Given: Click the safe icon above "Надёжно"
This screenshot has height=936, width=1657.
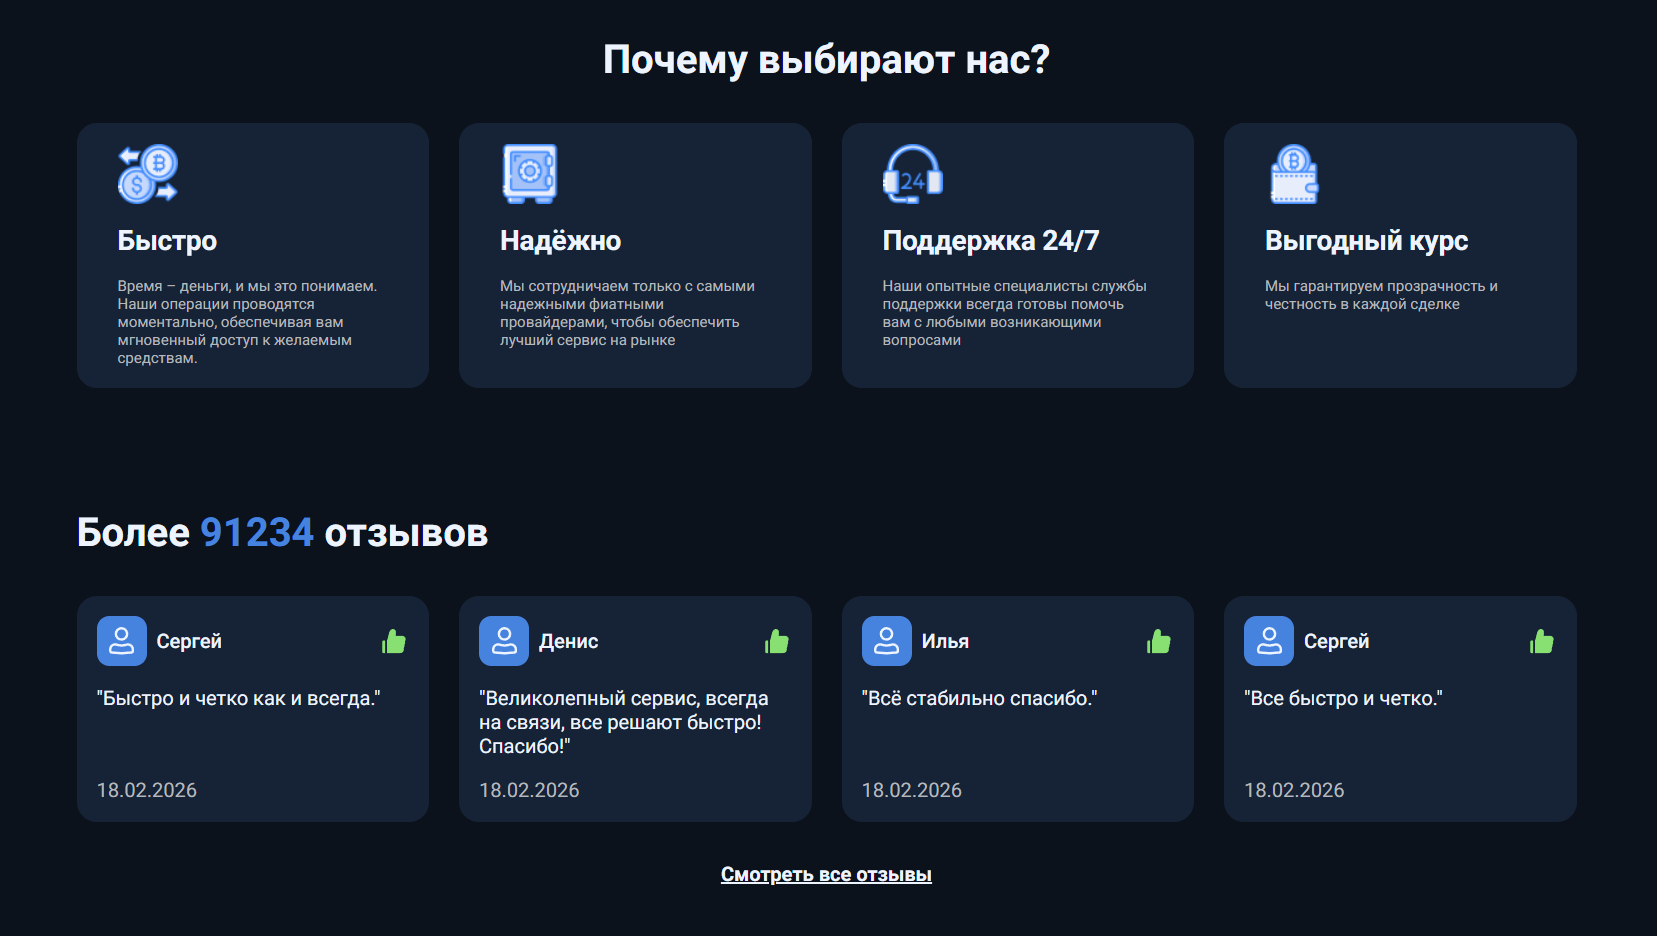Looking at the screenshot, I should [x=530, y=174].
